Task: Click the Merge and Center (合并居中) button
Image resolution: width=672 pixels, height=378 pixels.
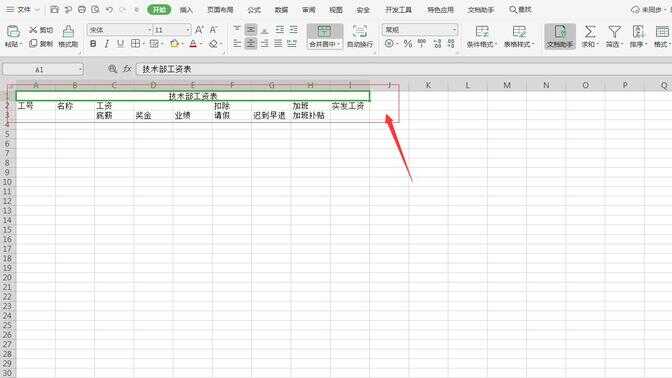Action: click(324, 36)
